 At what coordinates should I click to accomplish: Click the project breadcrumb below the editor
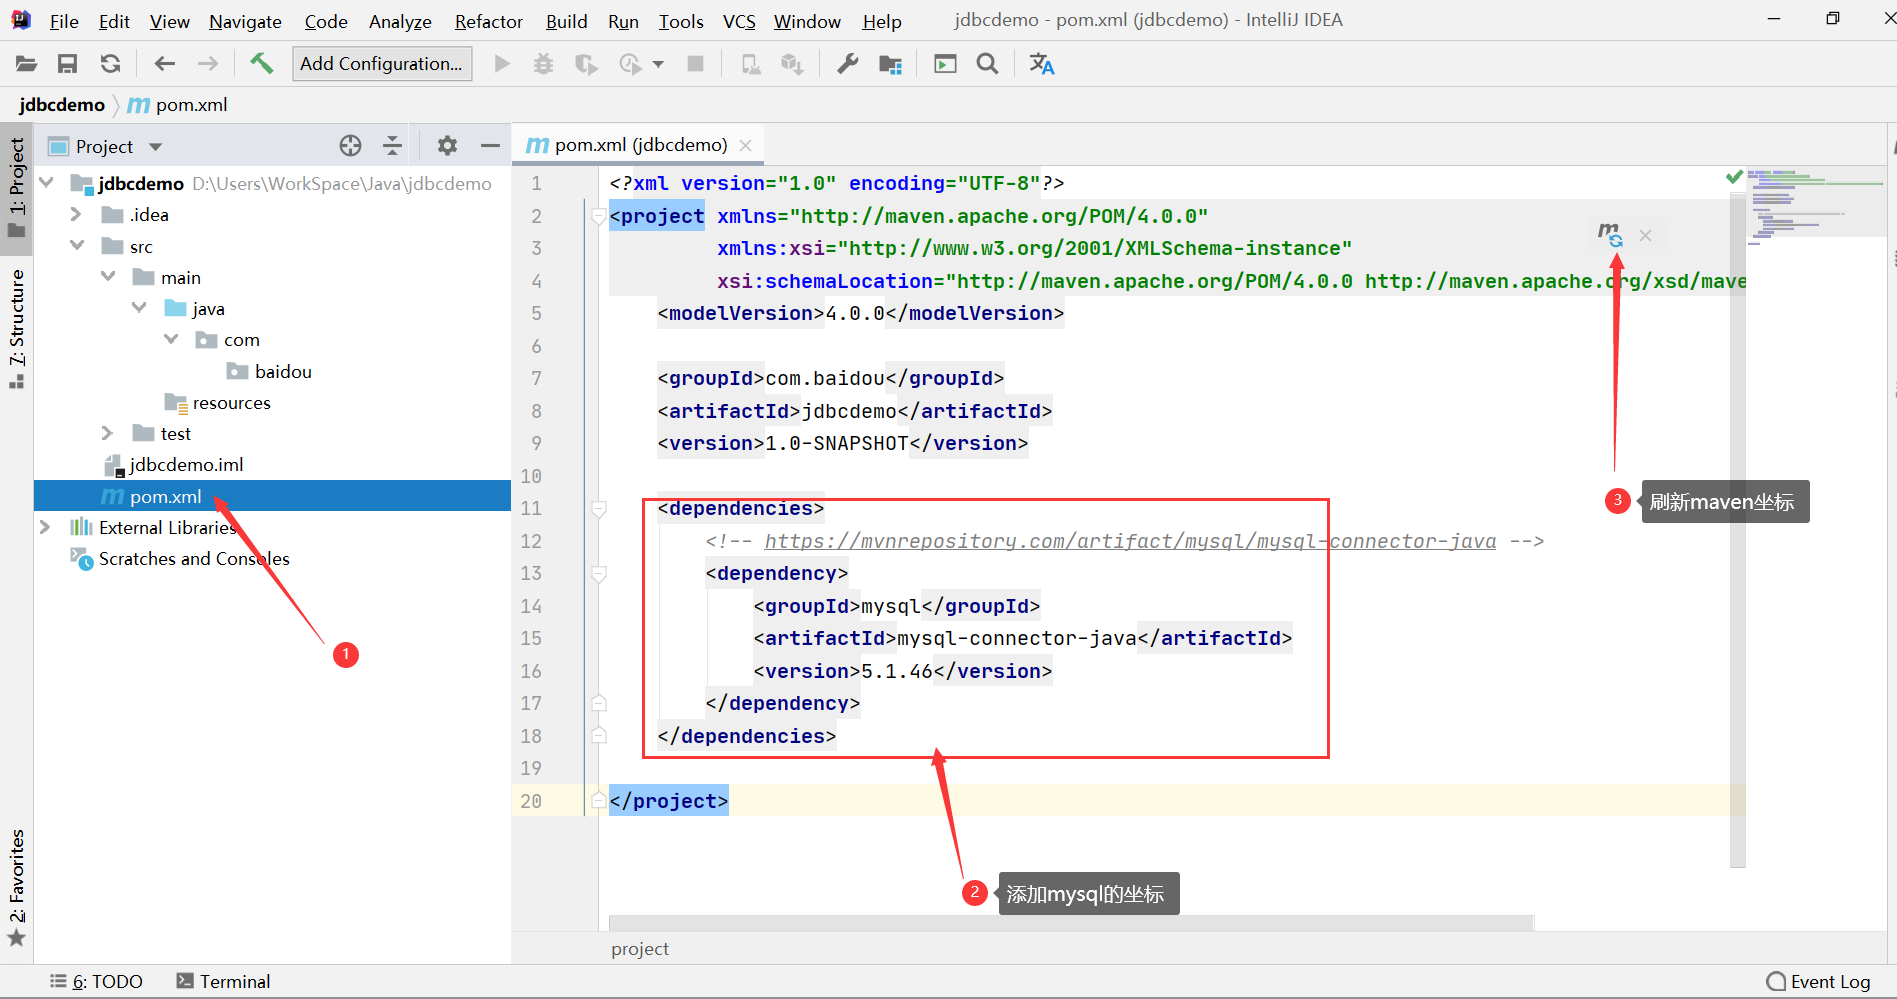640,949
